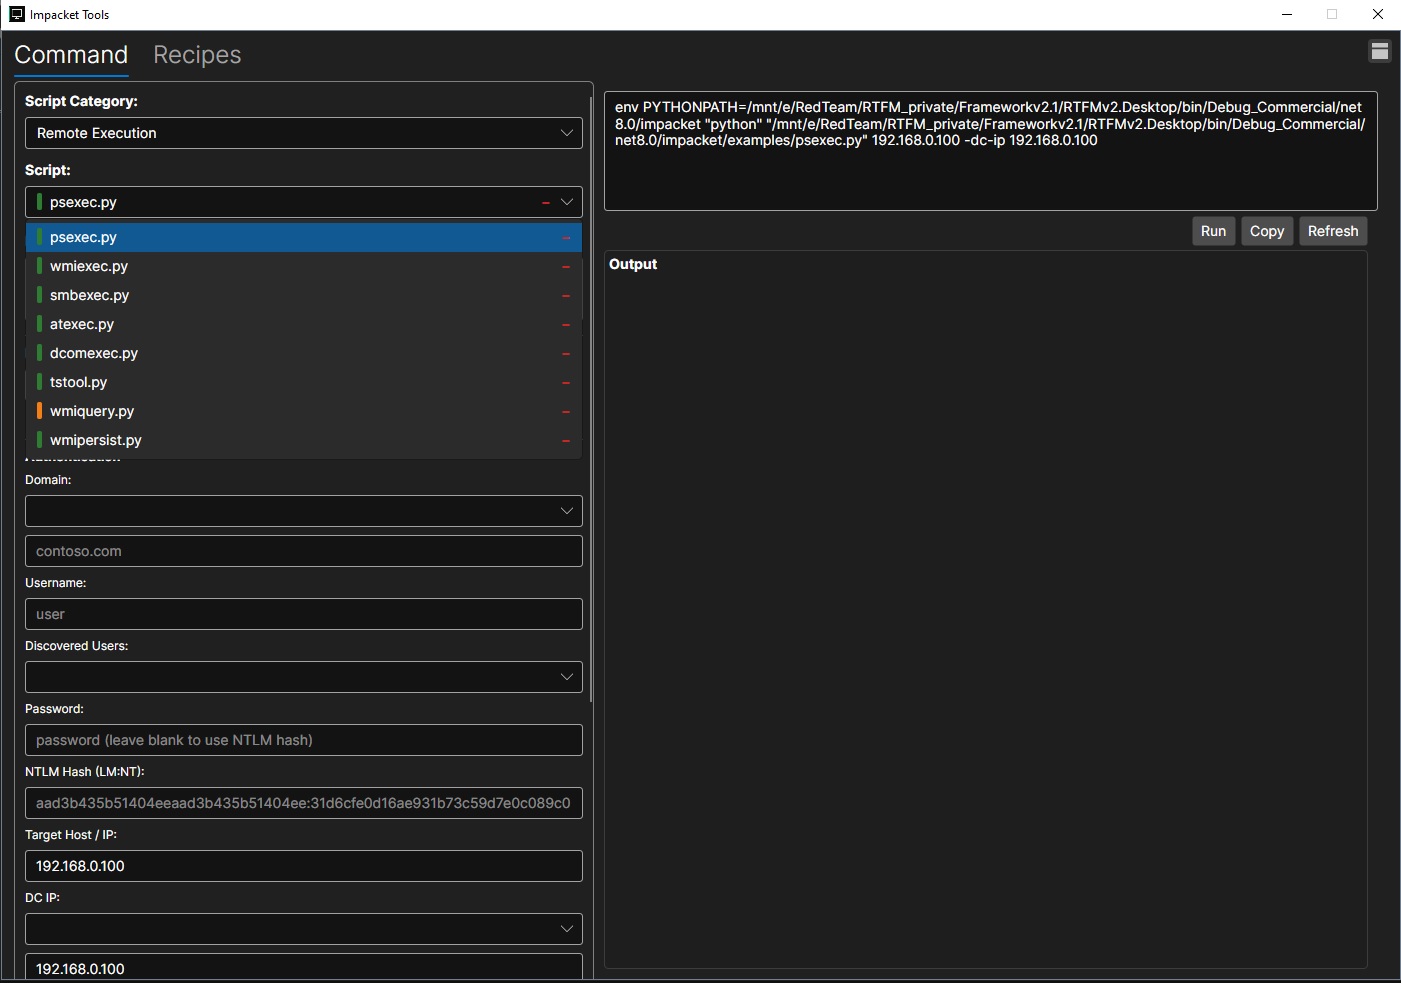Select tstool.py from the list
The height and width of the screenshot is (983, 1401).
click(x=304, y=382)
